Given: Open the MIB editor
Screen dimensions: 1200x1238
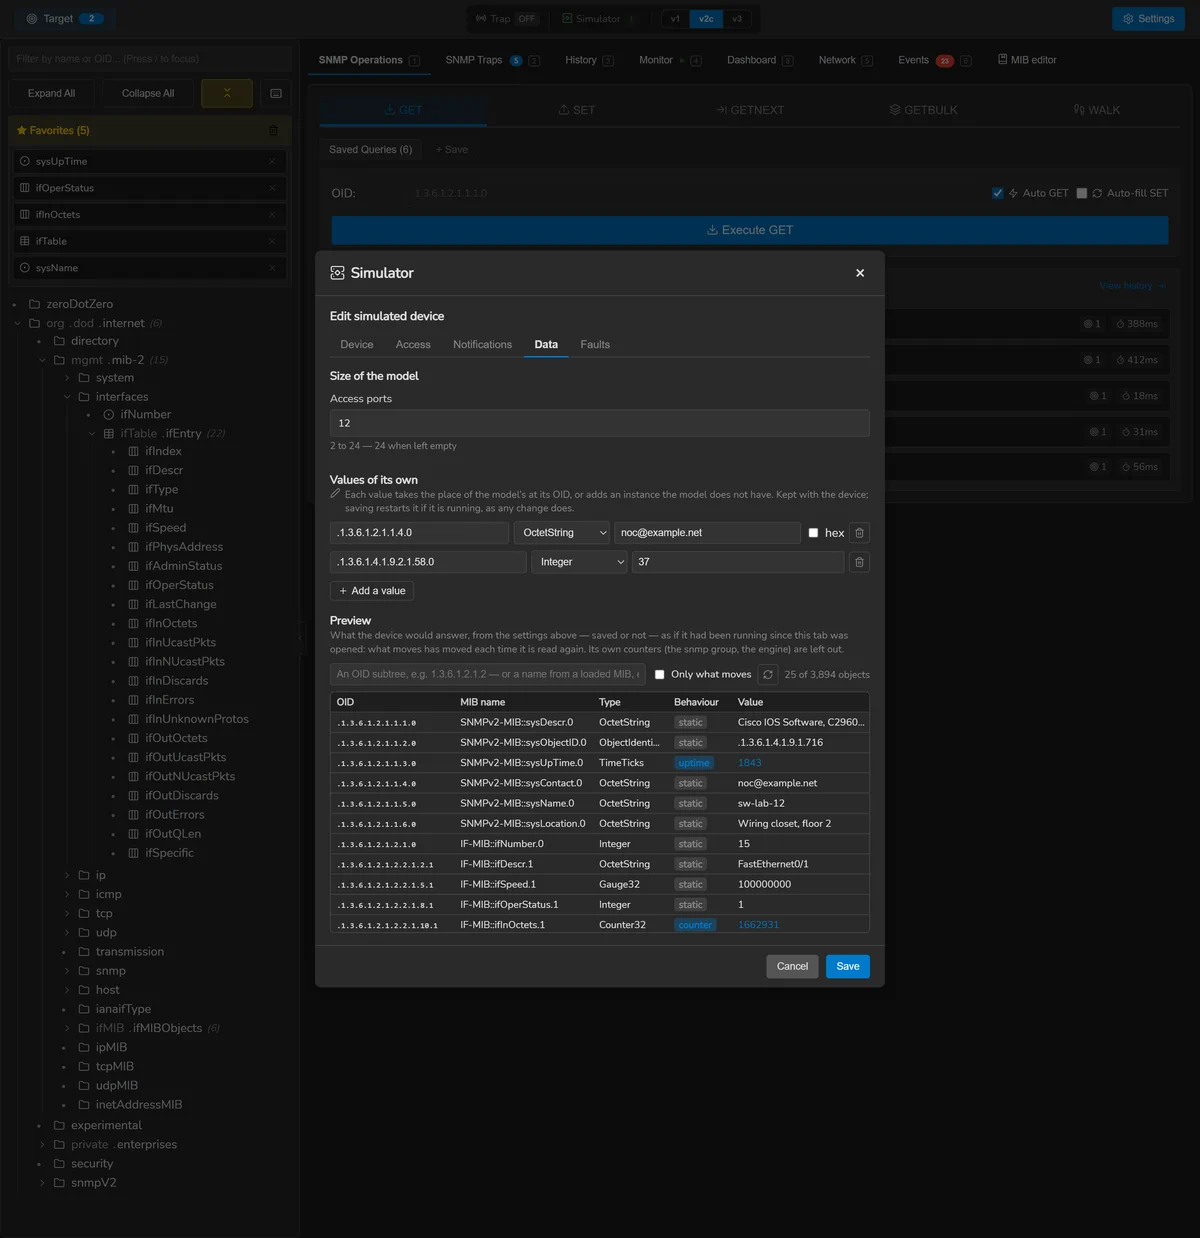Looking at the screenshot, I should coord(1027,60).
